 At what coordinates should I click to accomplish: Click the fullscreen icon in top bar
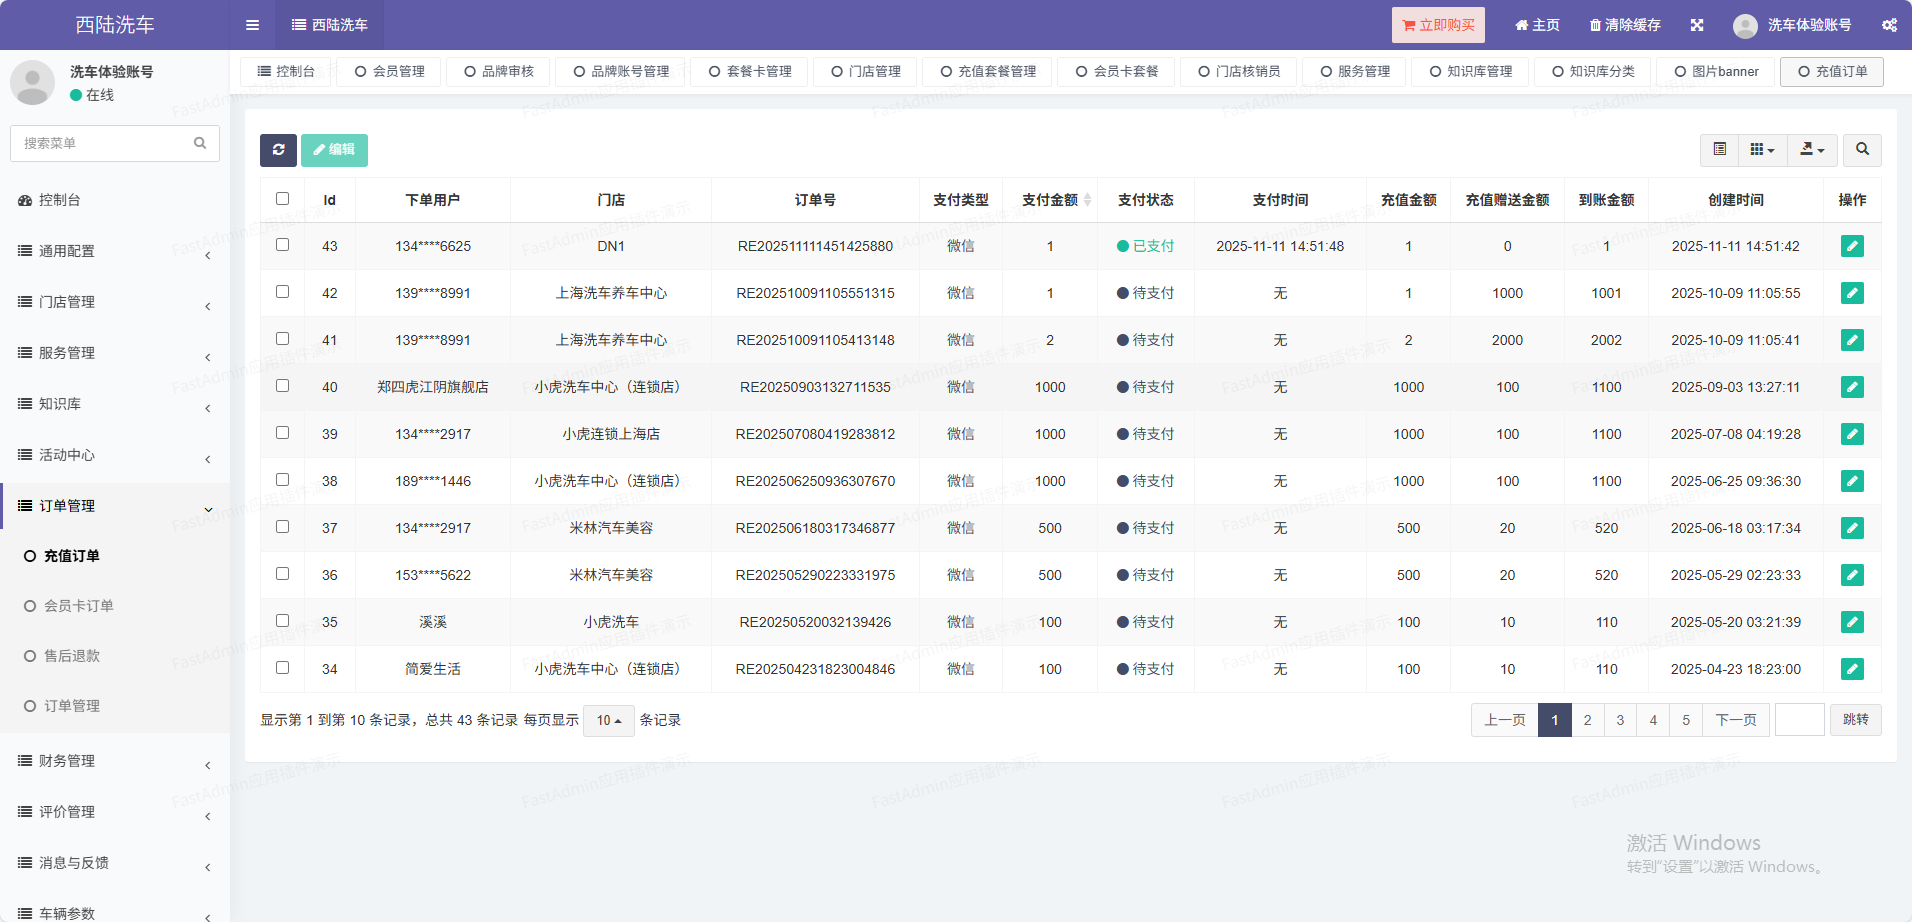click(x=1697, y=25)
